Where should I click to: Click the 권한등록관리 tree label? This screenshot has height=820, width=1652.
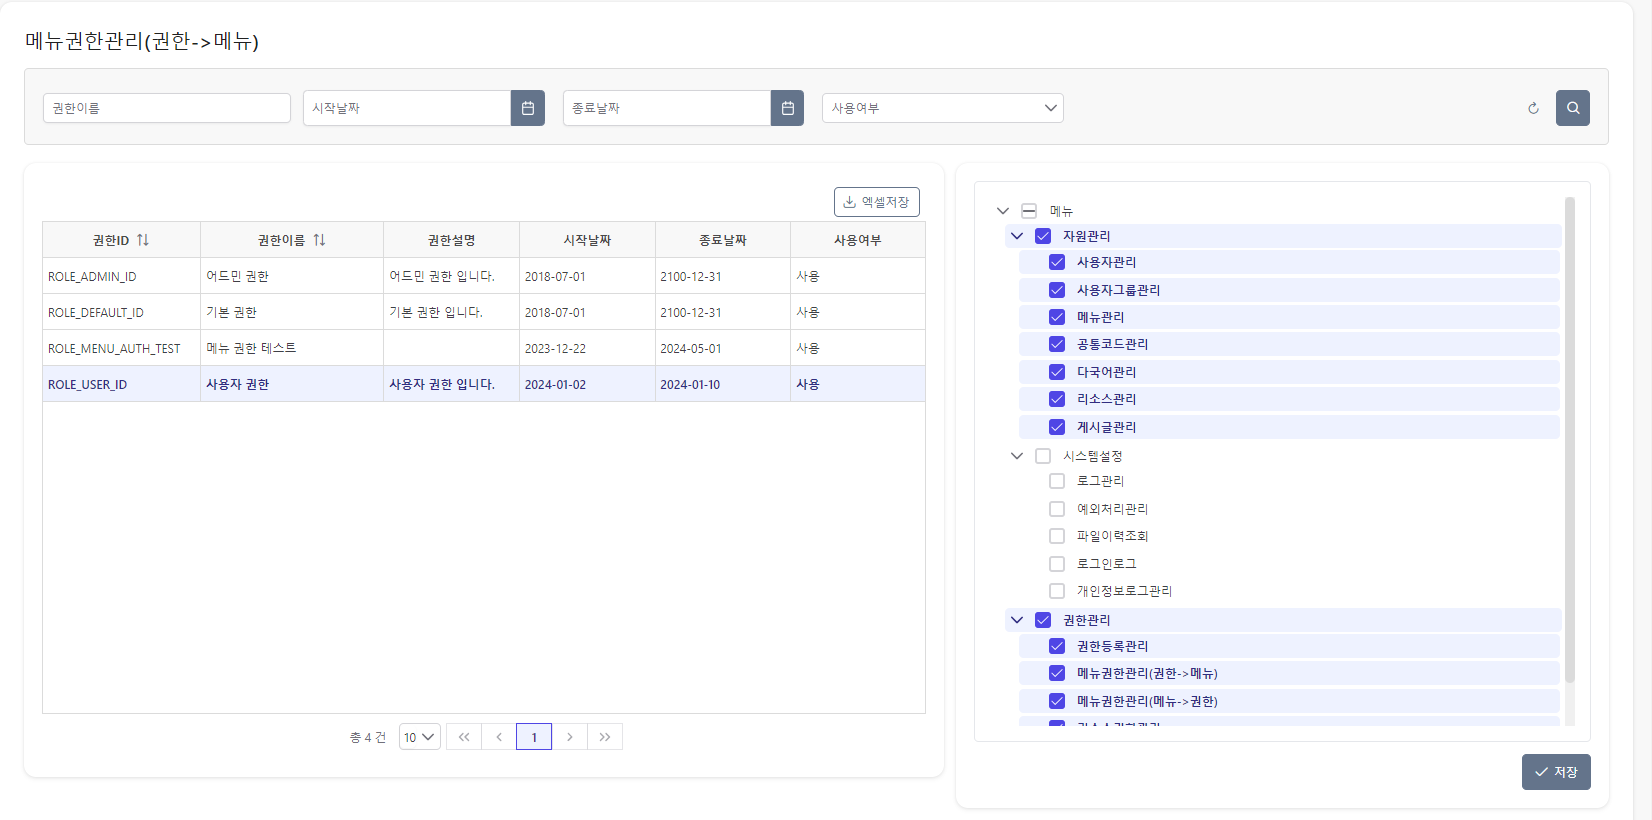(x=1112, y=646)
